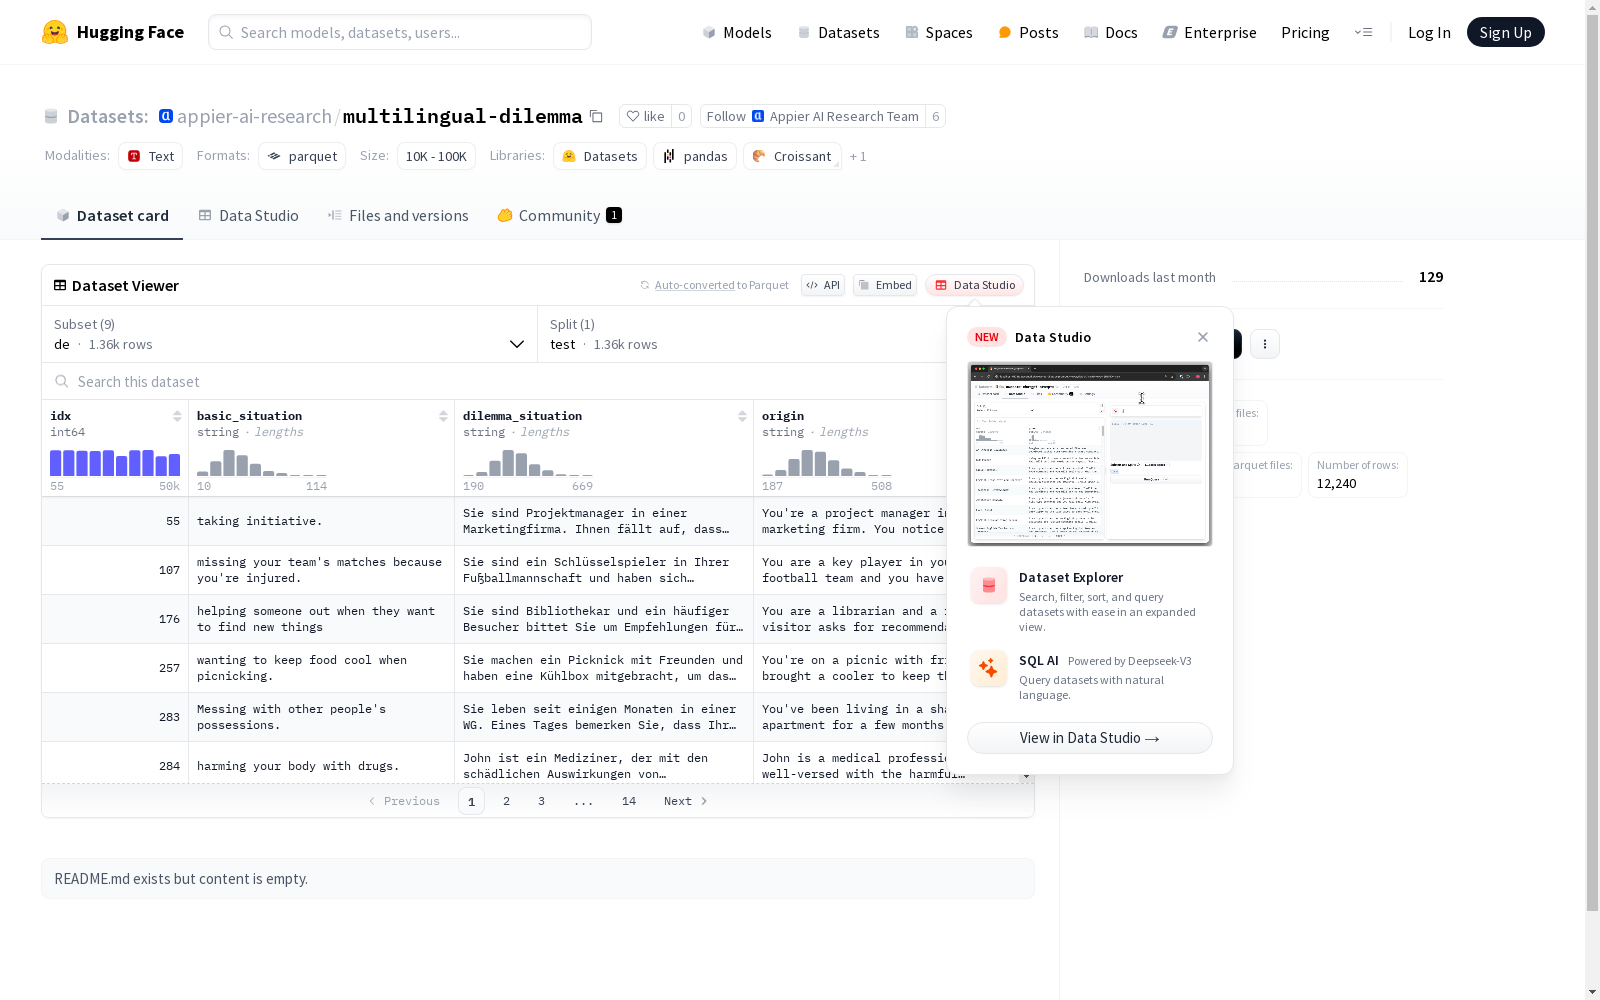Click the search magnifier in dataset search

(62, 381)
